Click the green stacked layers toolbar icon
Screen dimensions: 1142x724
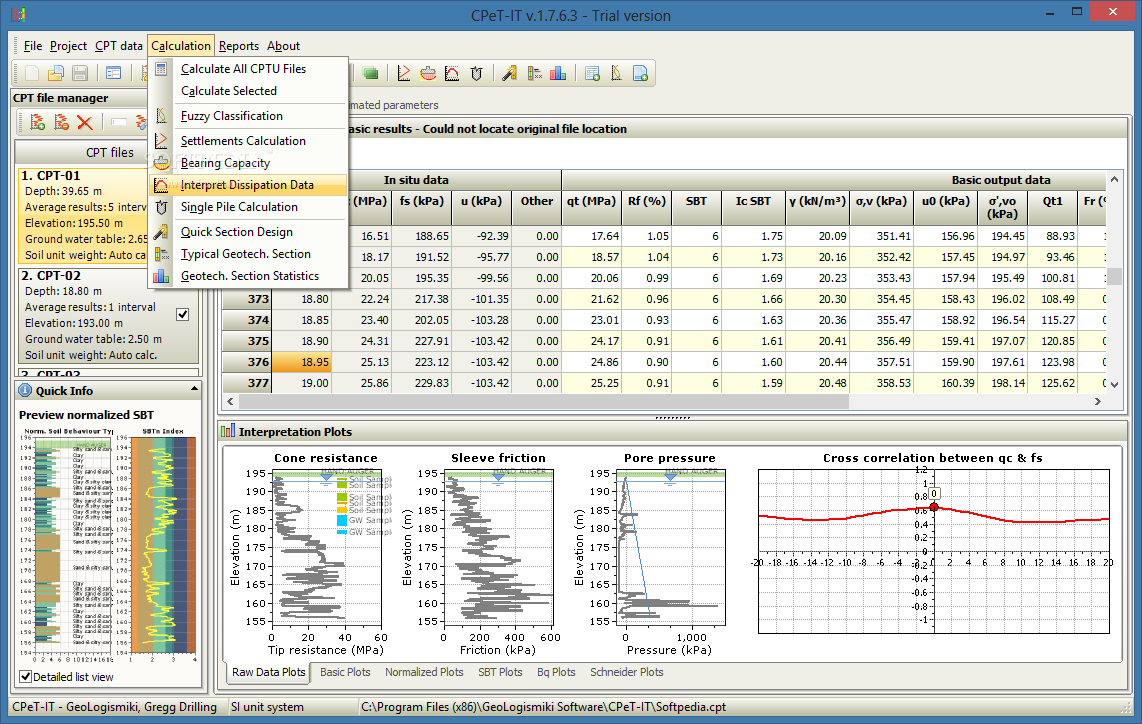[371, 73]
